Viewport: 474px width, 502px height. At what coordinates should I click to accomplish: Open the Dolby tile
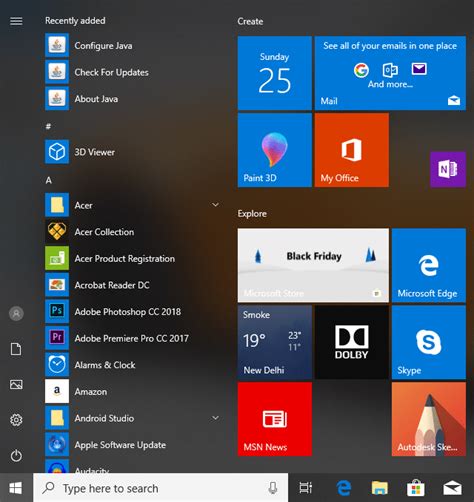pyautogui.click(x=352, y=342)
